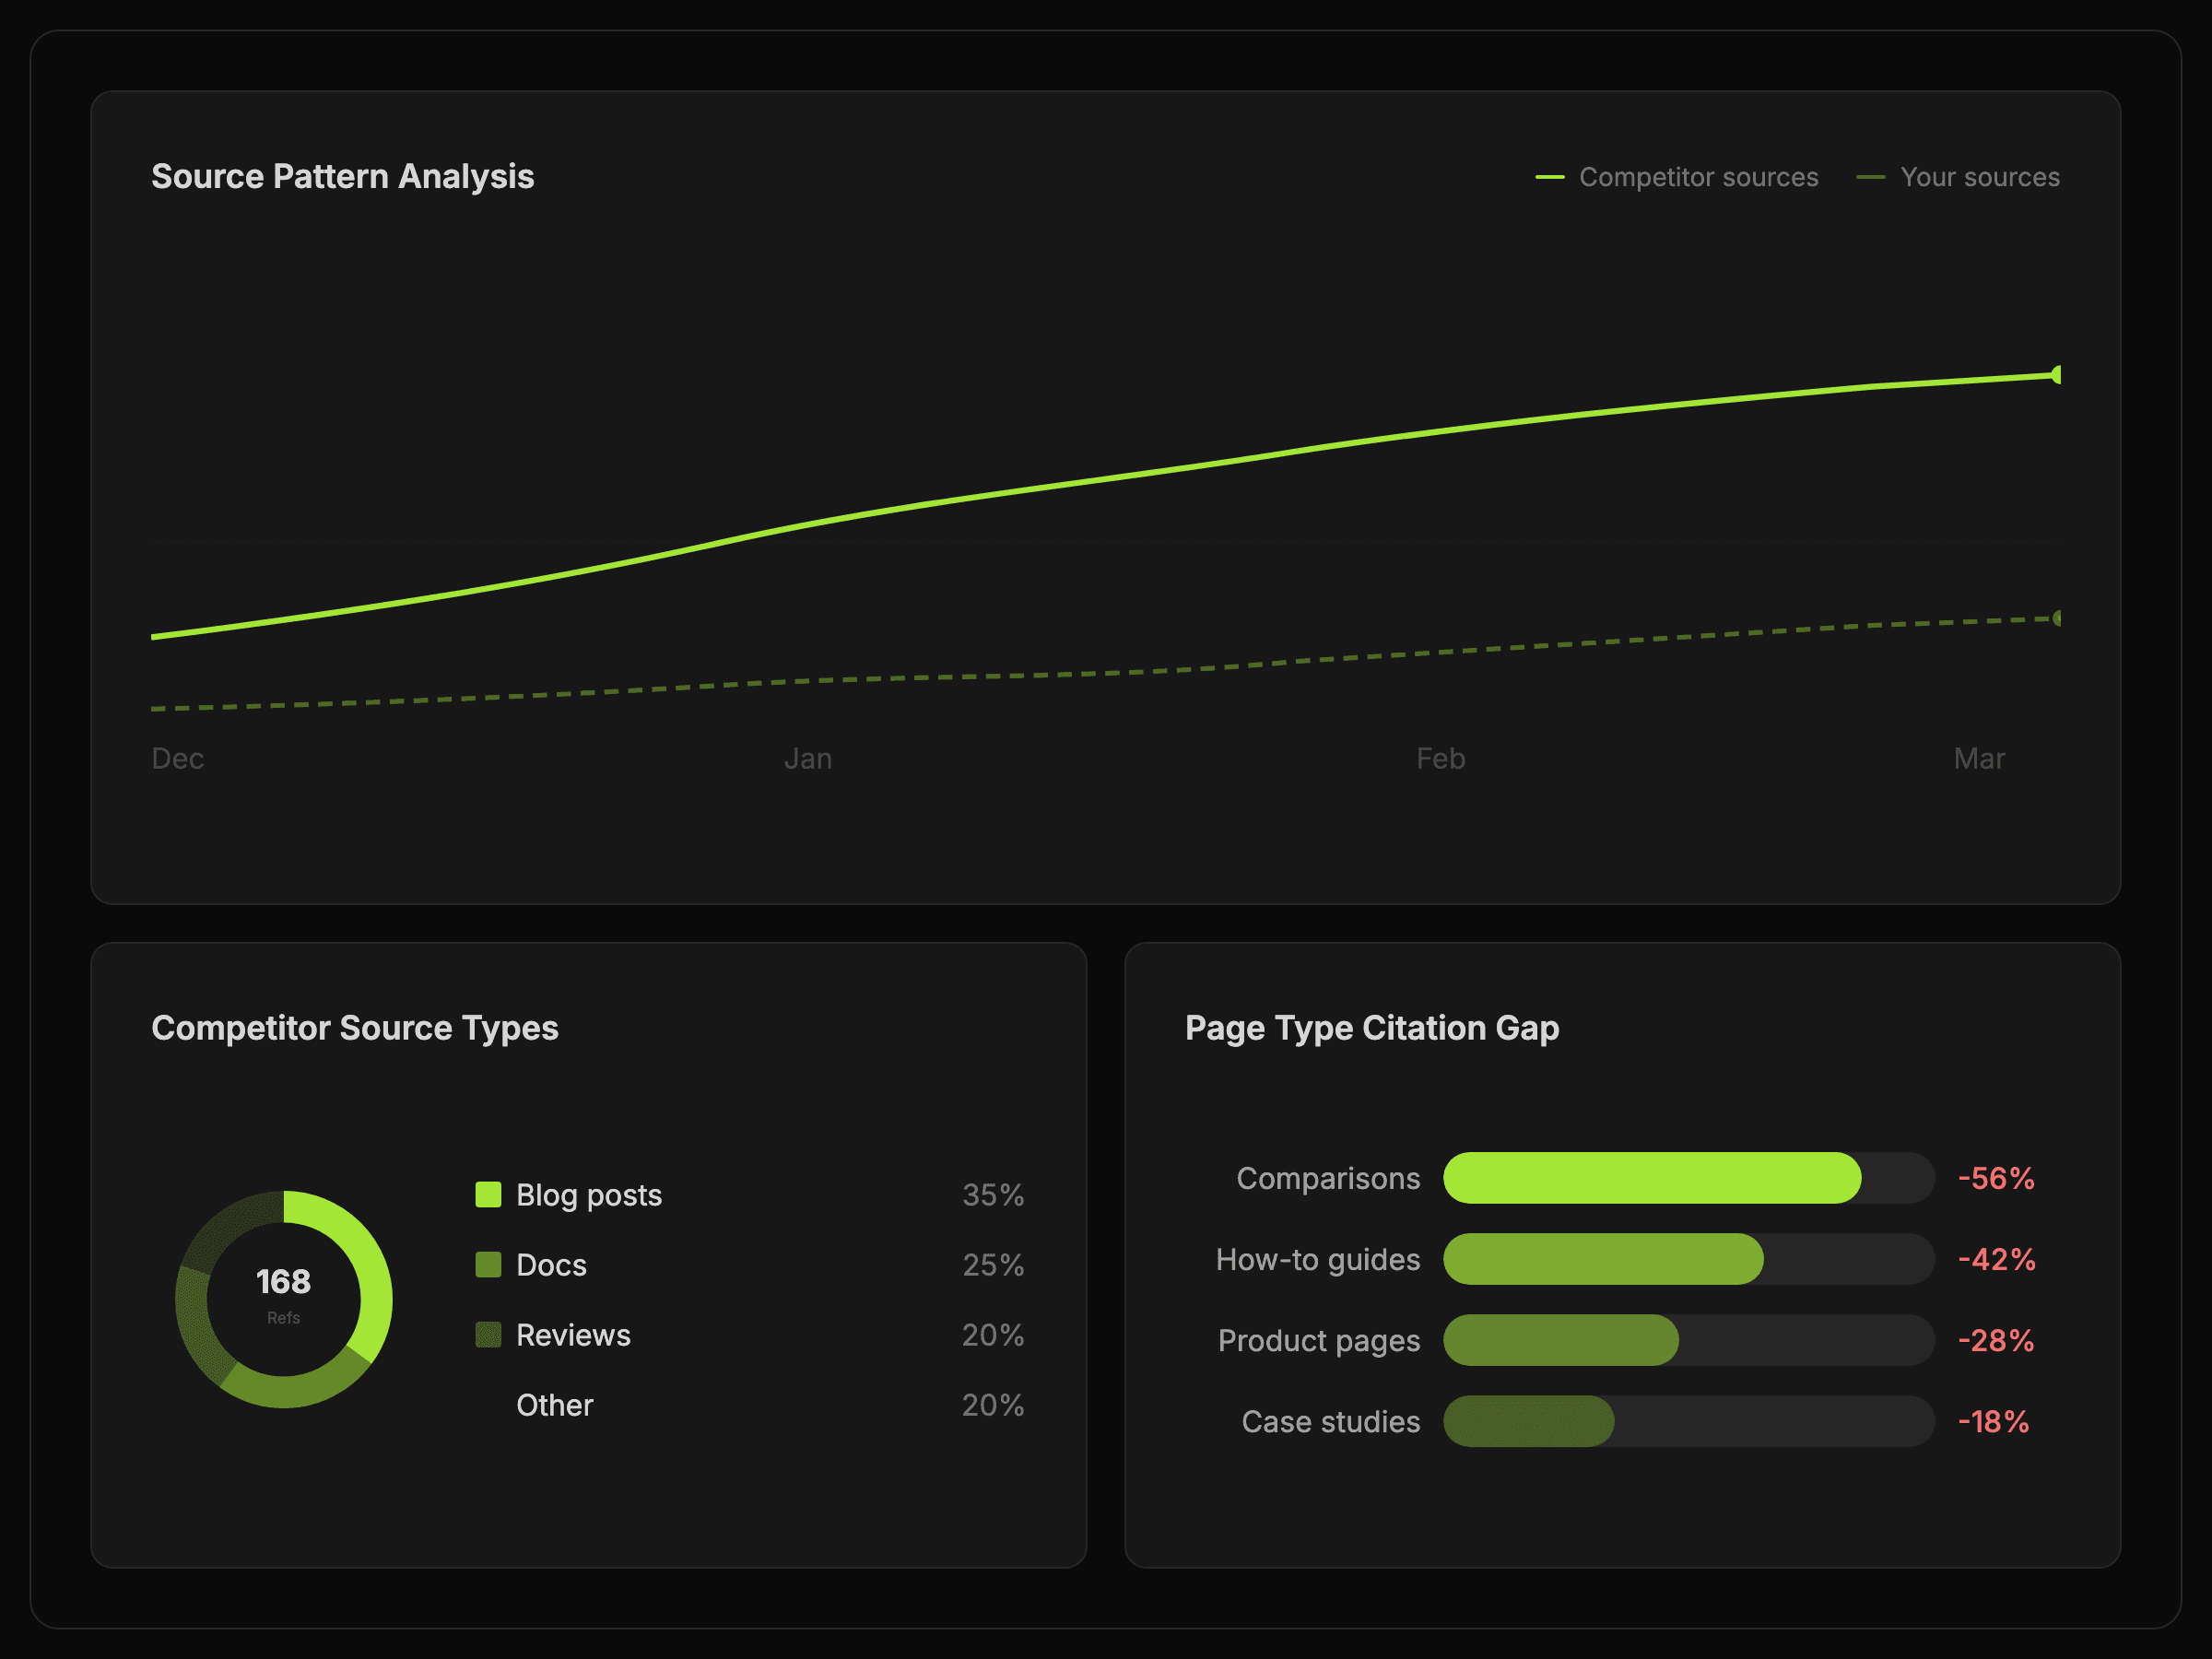Viewport: 2212px width, 1659px height.
Task: Select the Comparisons citation gap bar
Action: [x=1651, y=1178]
